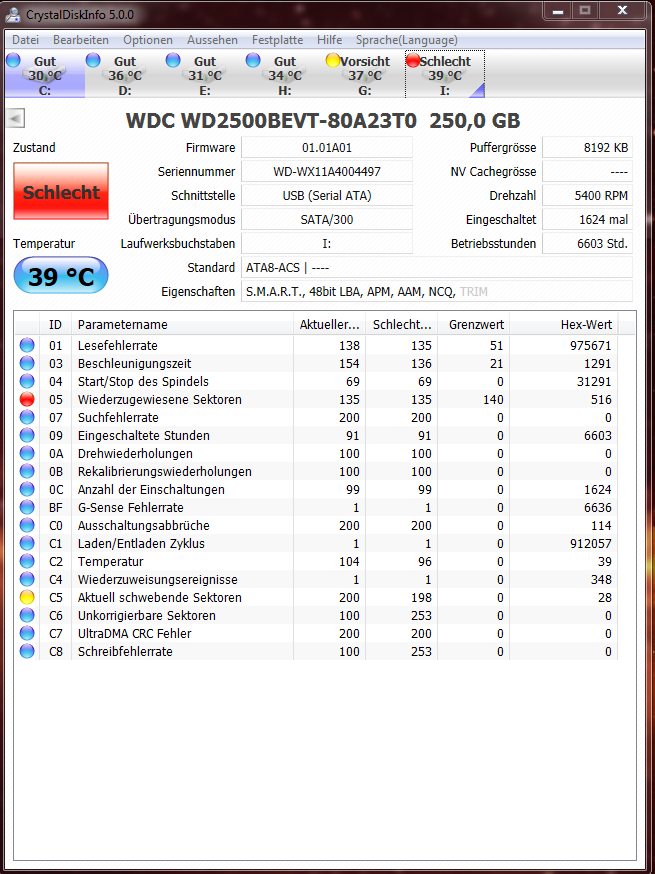Screen dimensions: 655x874
Task: Click the Eigenschaften field listing S.M.A.R.T.
Action: (437, 292)
